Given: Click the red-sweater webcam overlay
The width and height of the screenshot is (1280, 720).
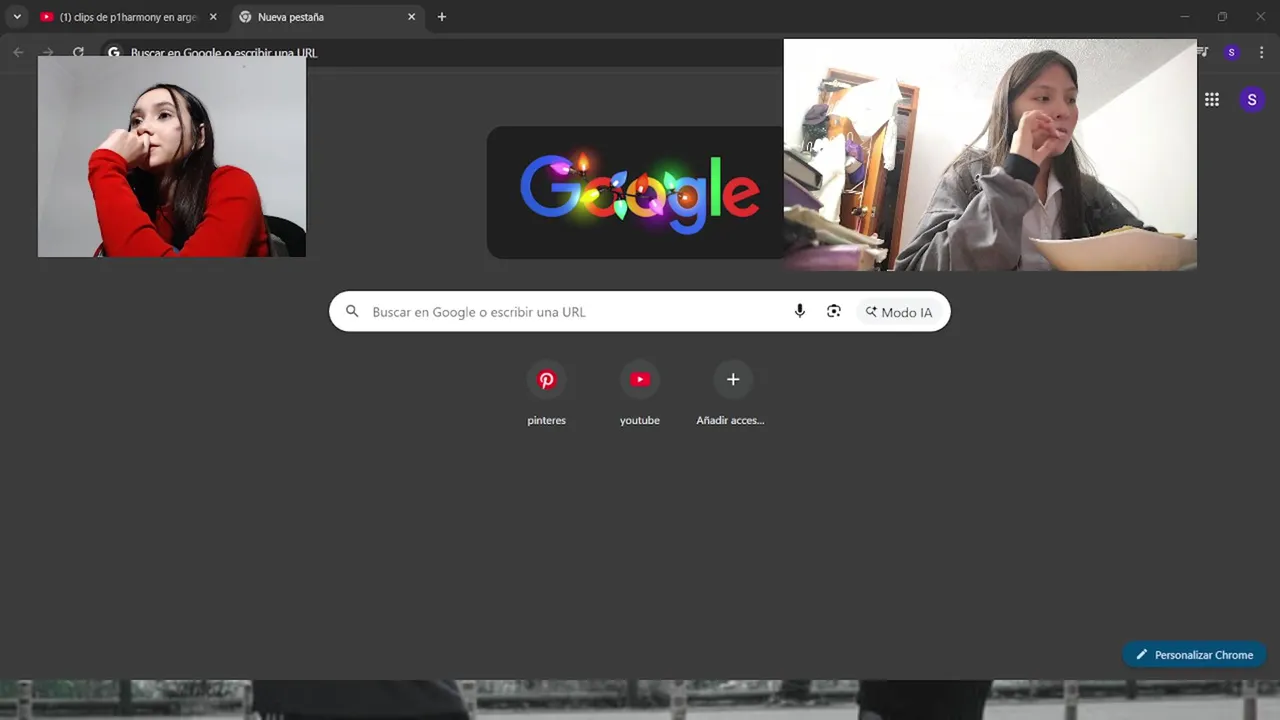Looking at the screenshot, I should tap(172, 157).
